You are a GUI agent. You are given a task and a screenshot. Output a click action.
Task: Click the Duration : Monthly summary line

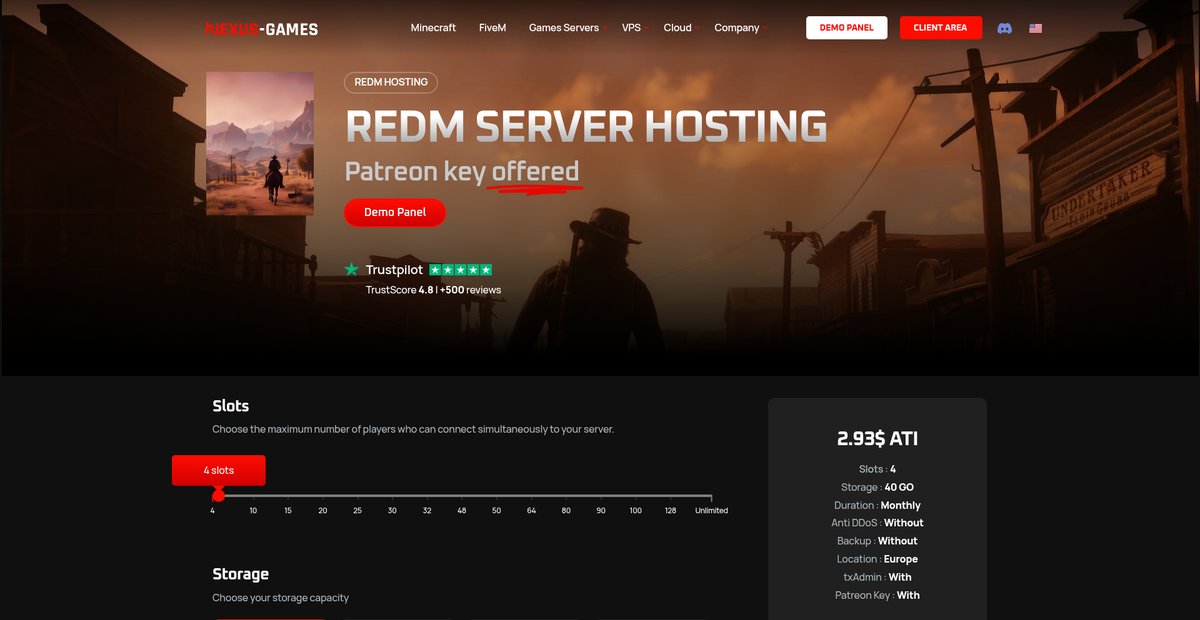pyautogui.click(x=877, y=505)
